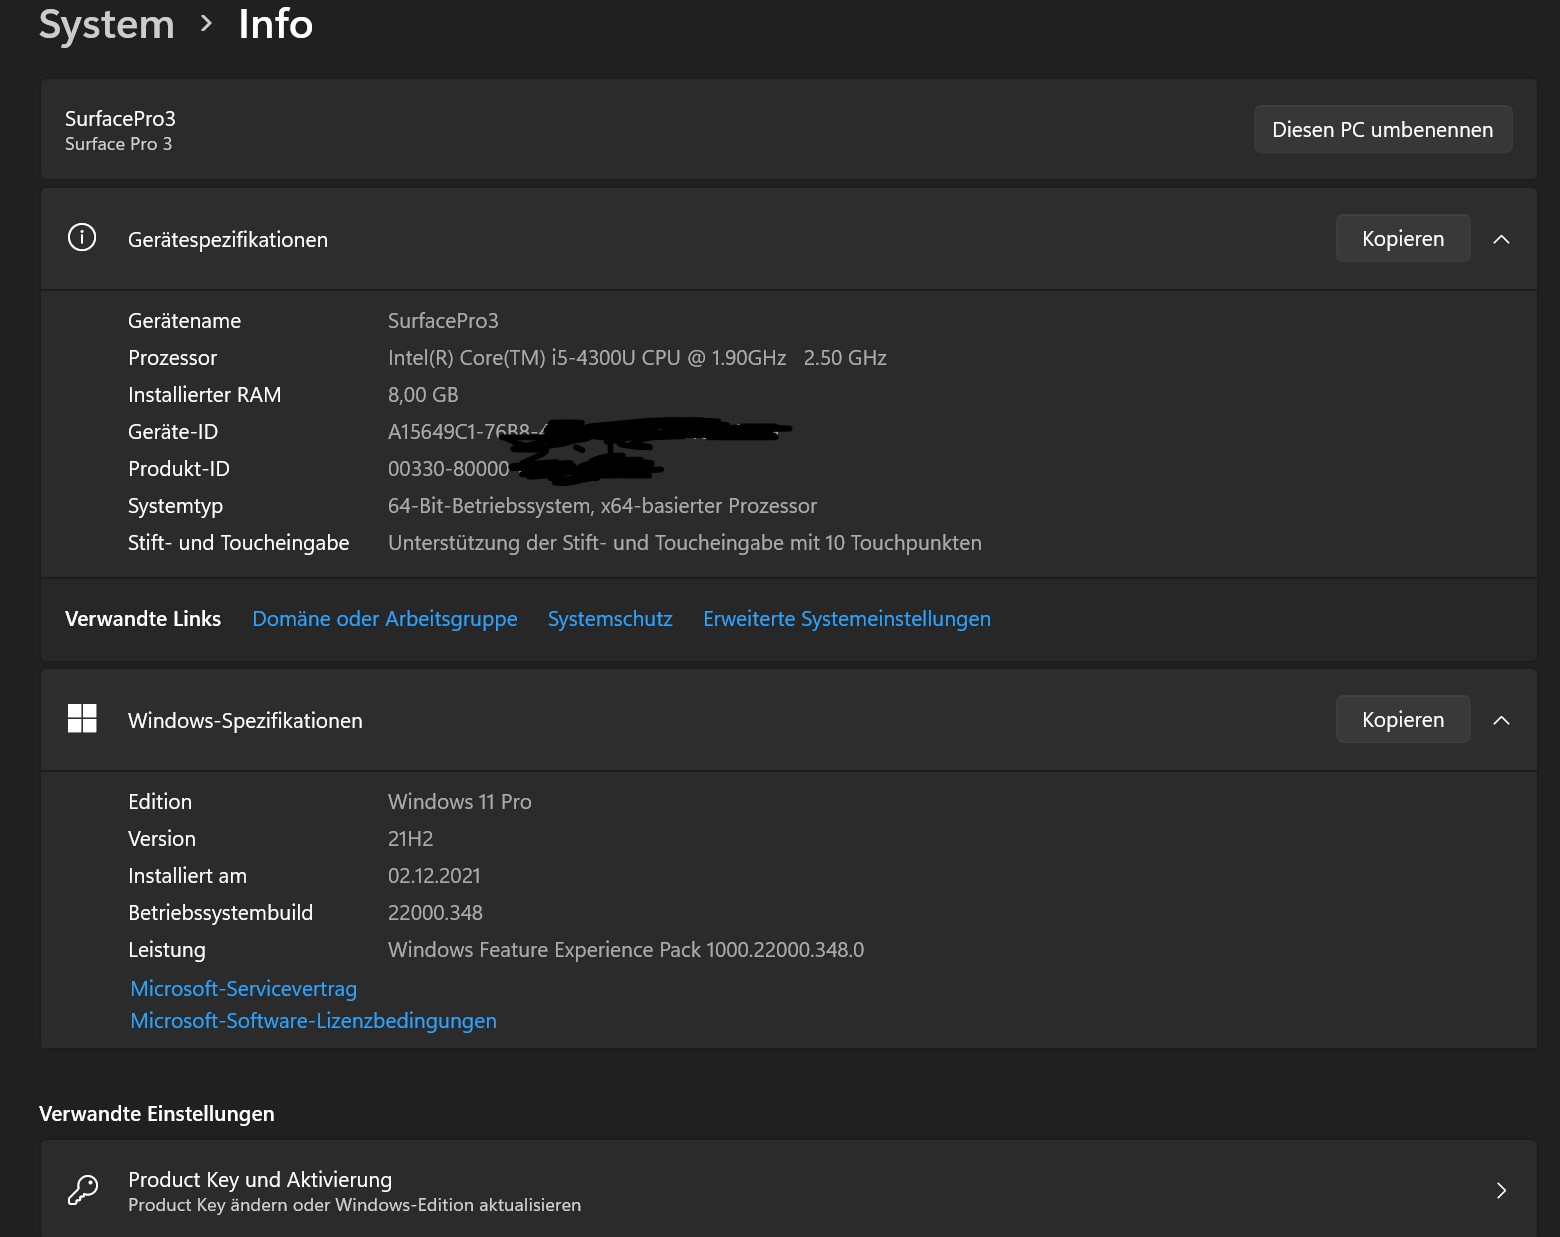Viewport: 1560px width, 1237px height.
Task: Copy device specifications with Kopieren
Action: (1403, 239)
